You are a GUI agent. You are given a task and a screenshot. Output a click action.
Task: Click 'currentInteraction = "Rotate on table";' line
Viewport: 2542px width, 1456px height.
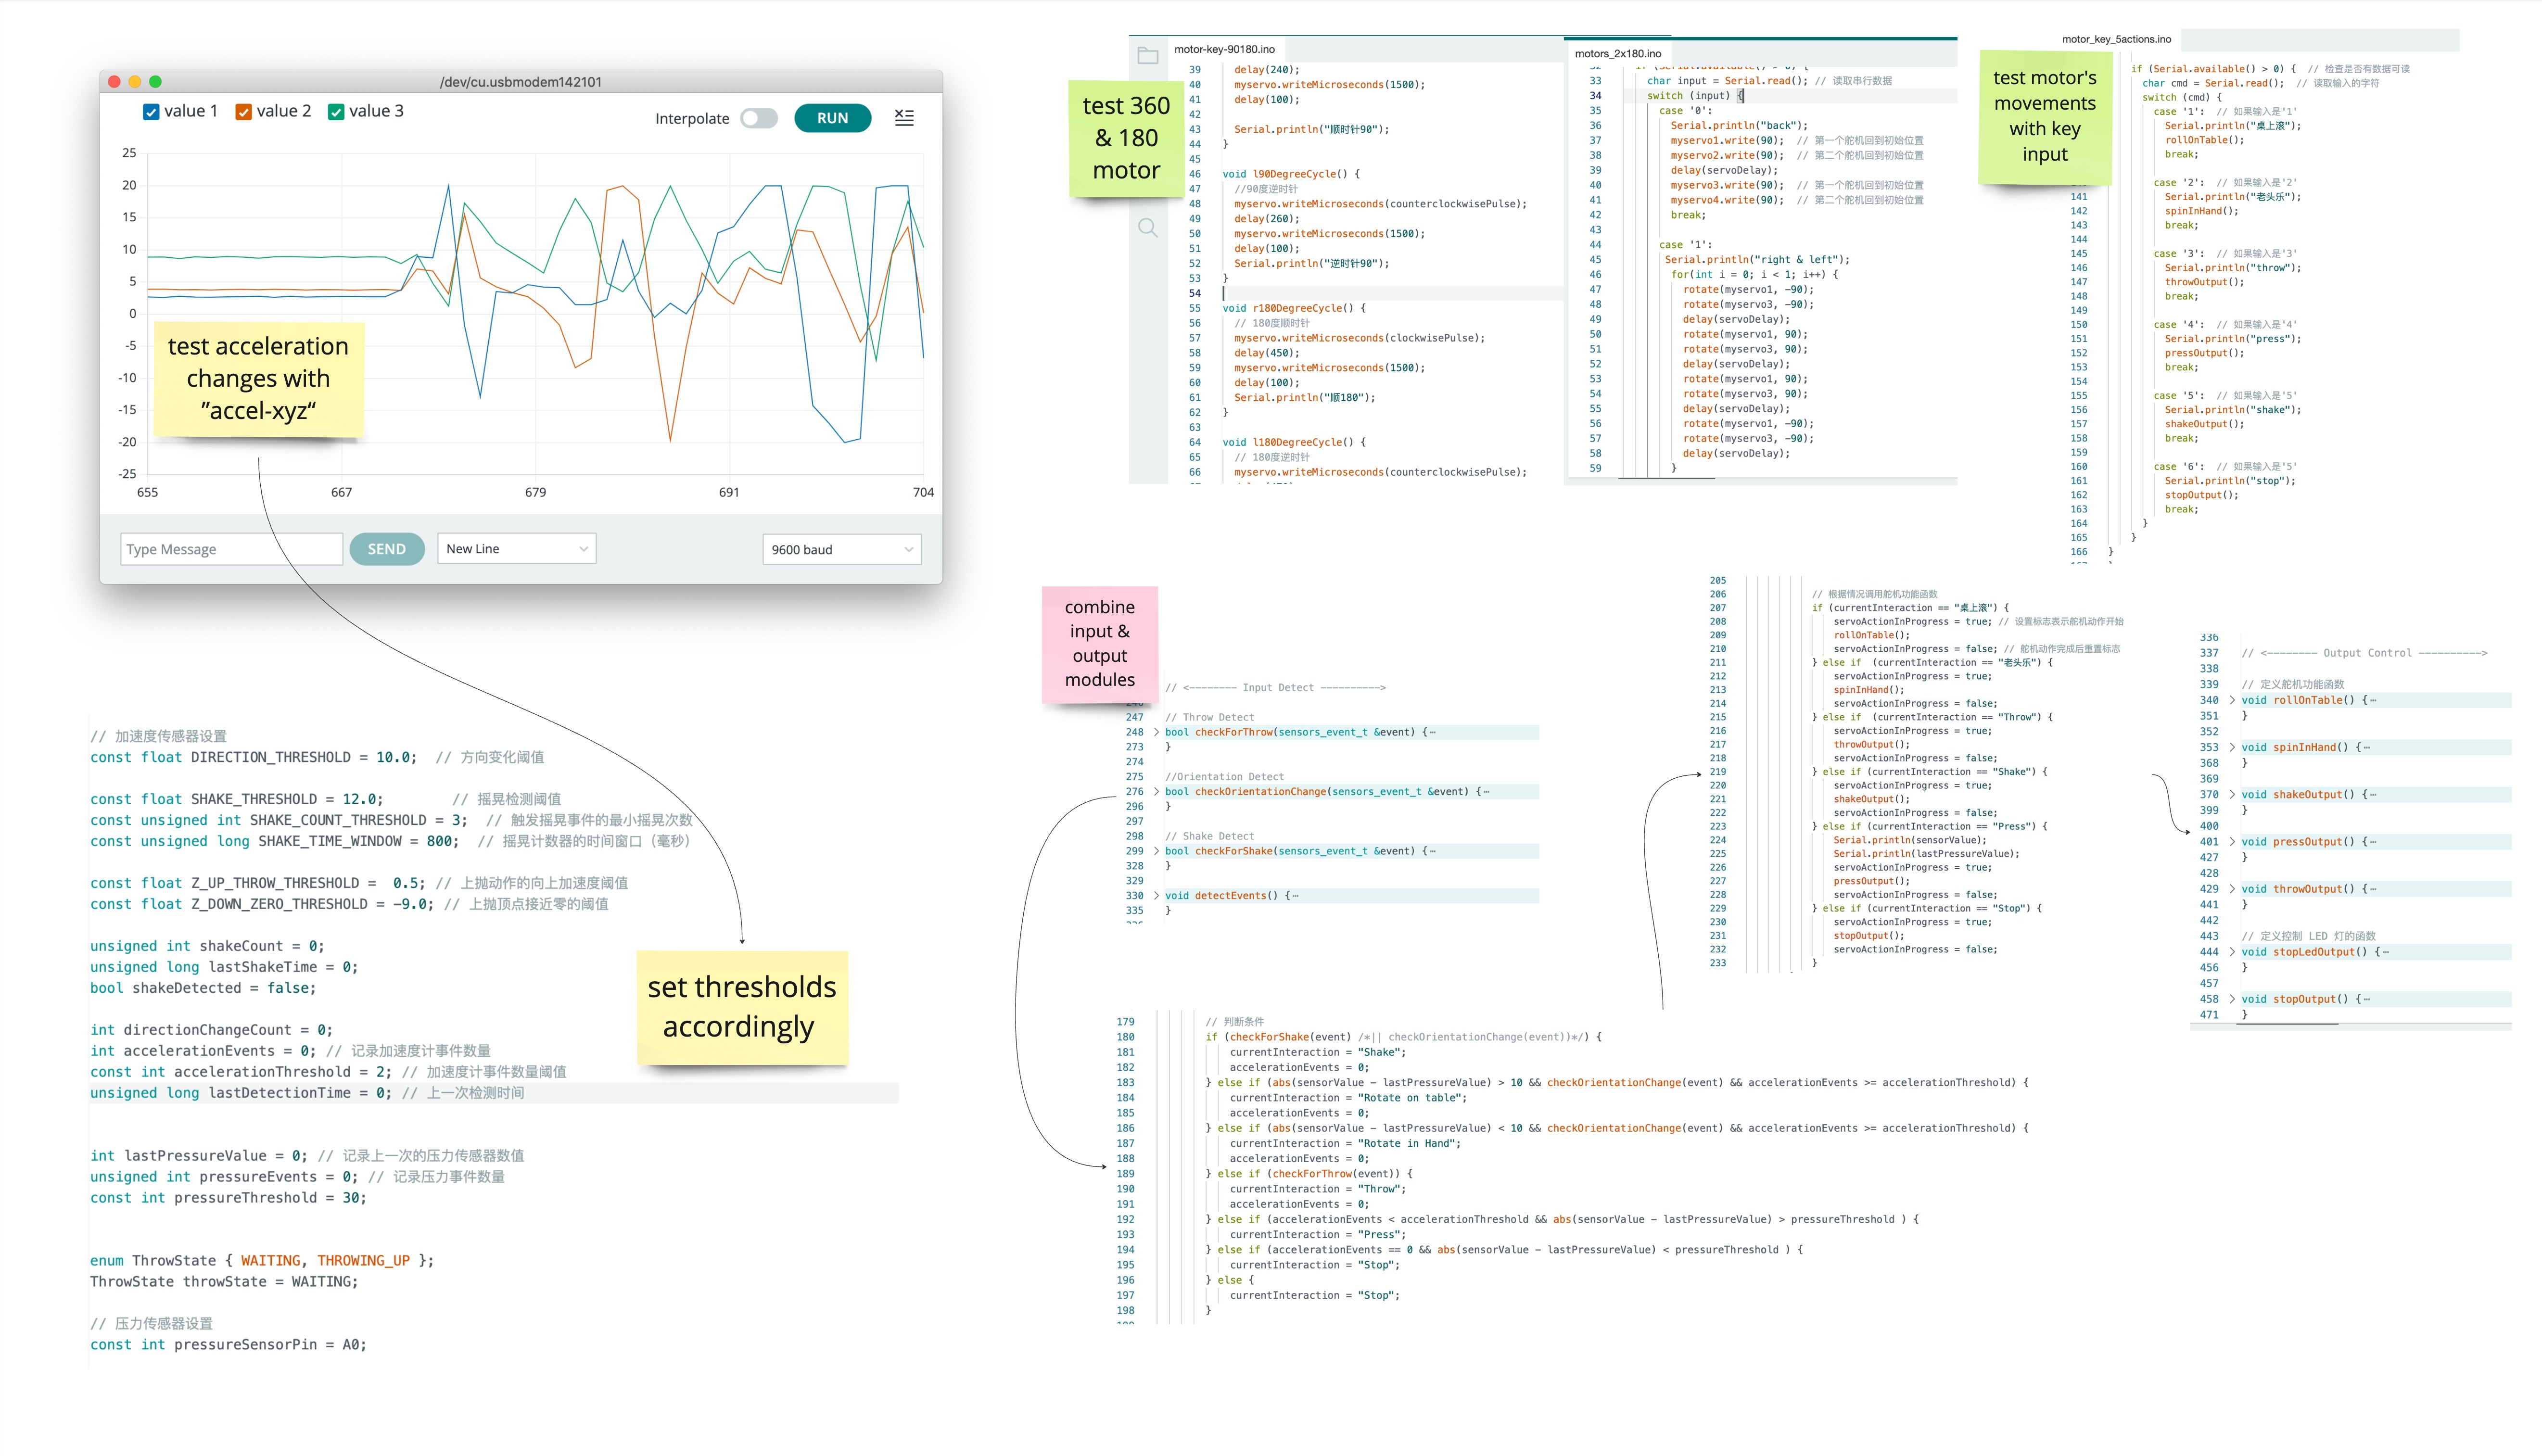[1348, 1097]
